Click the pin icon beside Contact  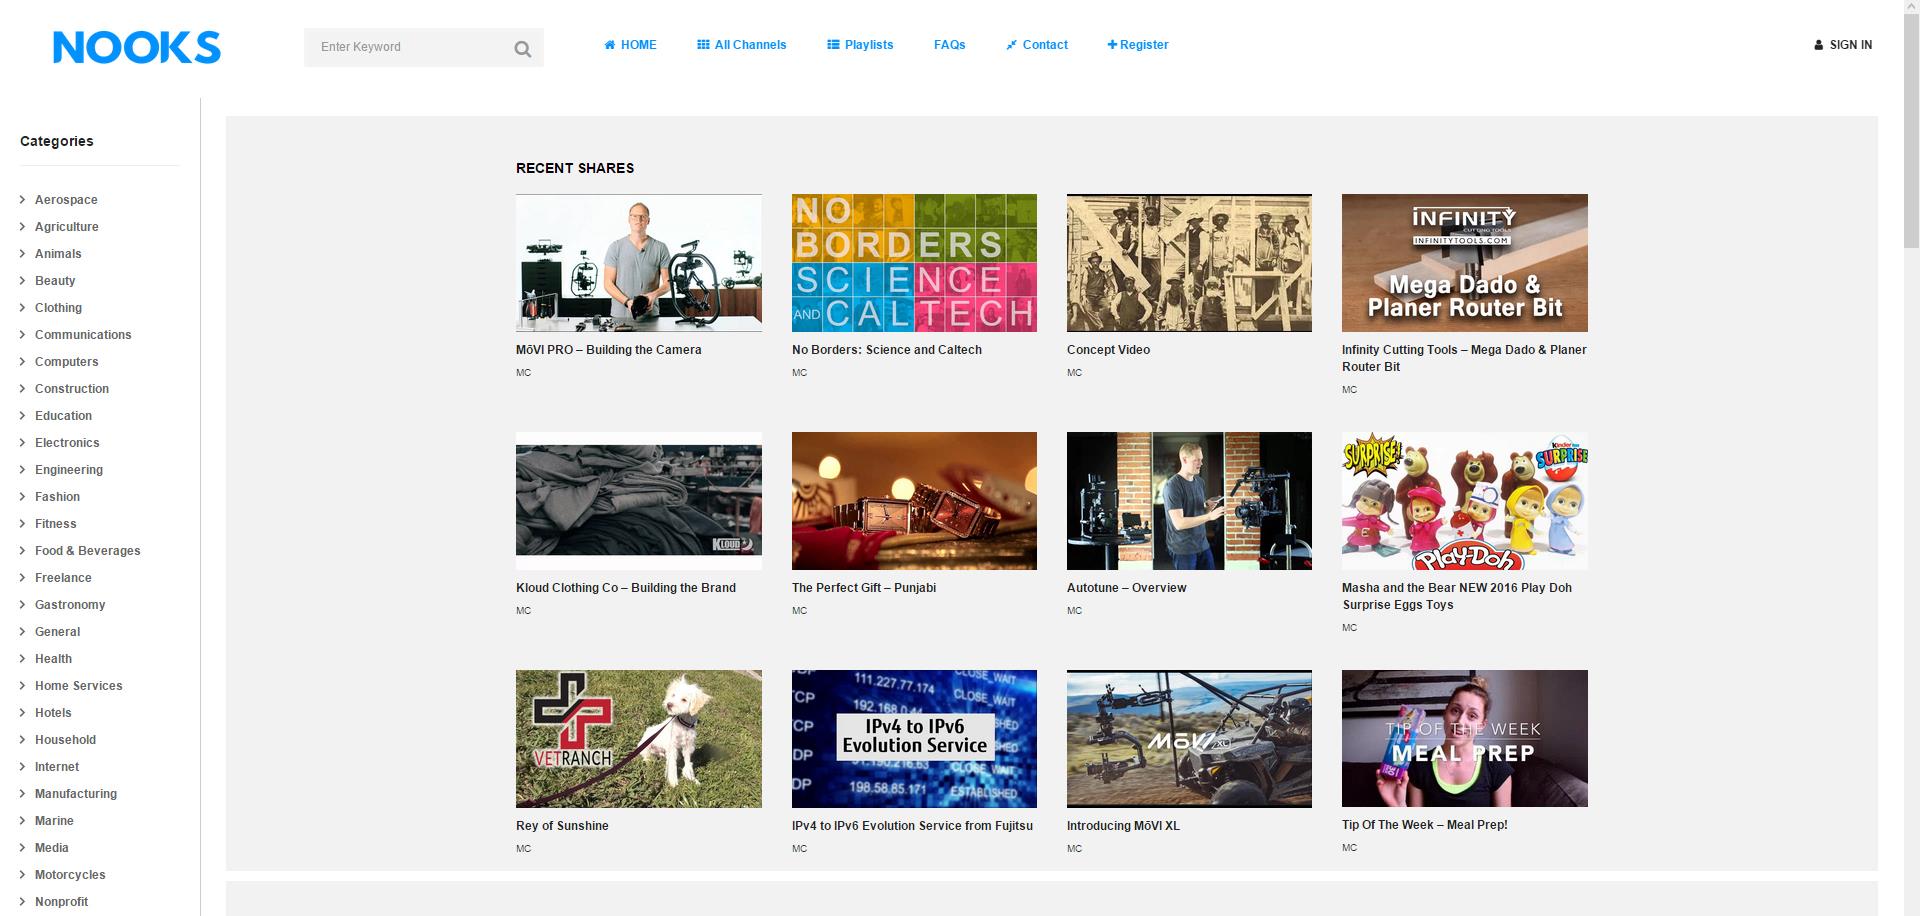coord(1012,45)
